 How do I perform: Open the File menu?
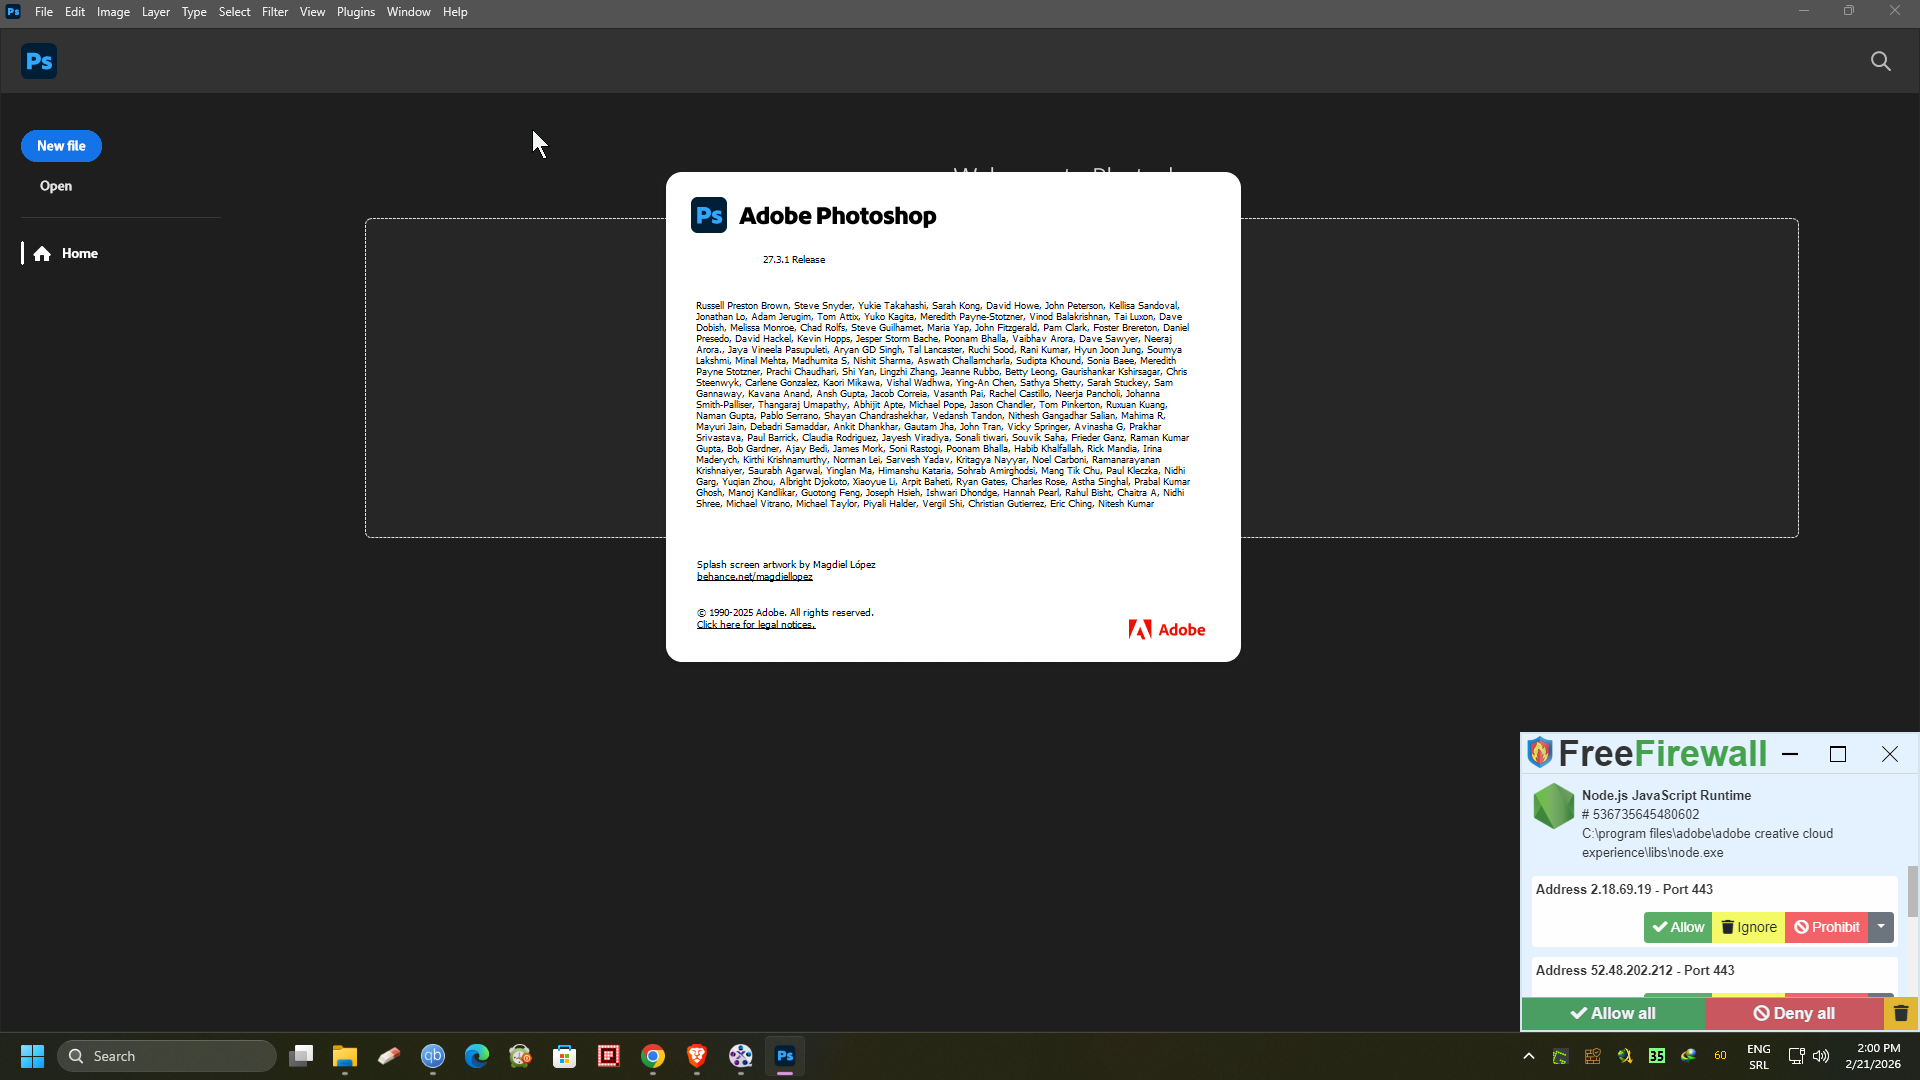44,12
